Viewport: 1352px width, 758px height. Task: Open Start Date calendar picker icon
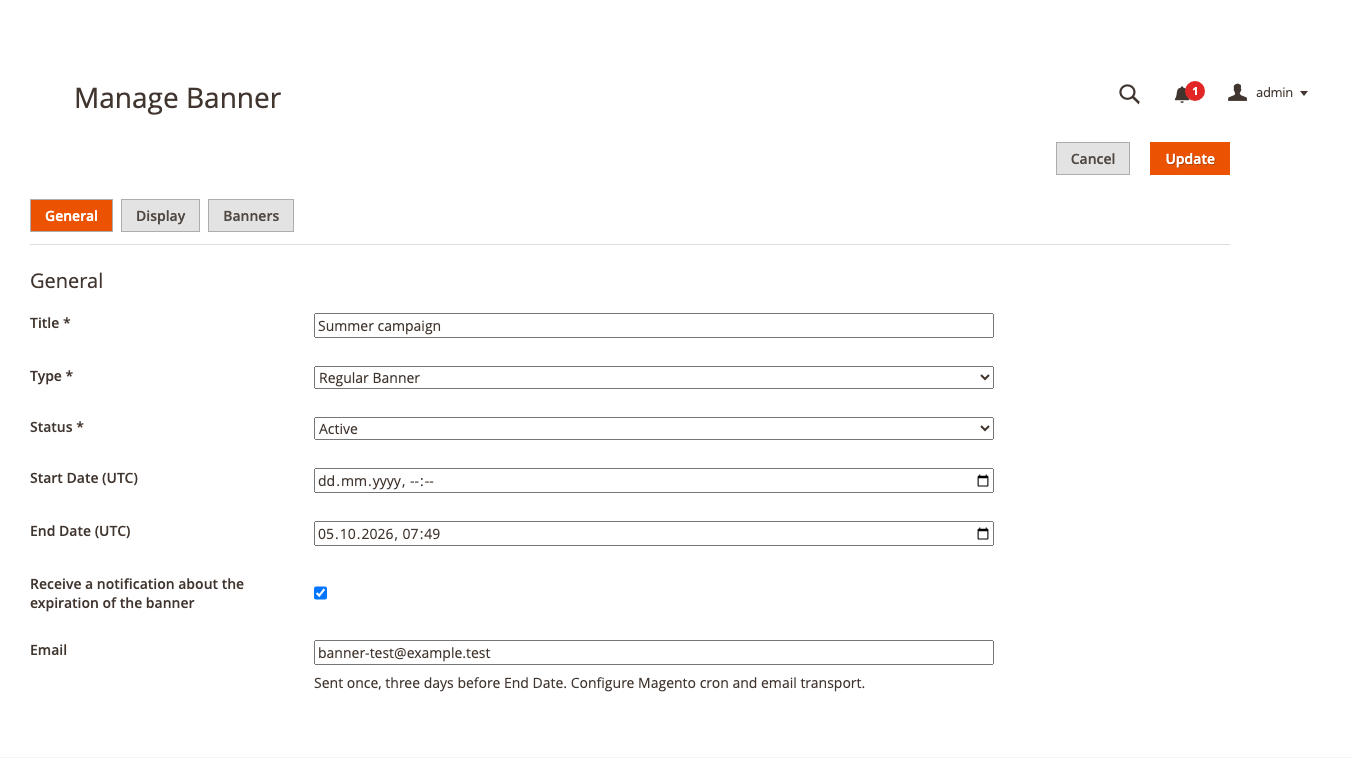coord(983,481)
